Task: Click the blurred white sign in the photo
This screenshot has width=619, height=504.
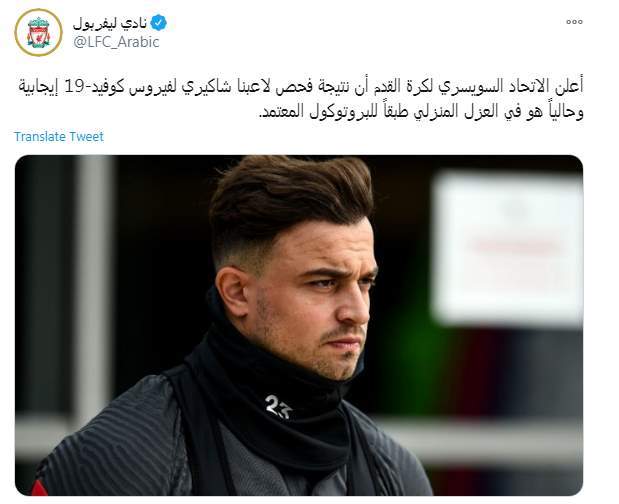Action: click(507, 249)
